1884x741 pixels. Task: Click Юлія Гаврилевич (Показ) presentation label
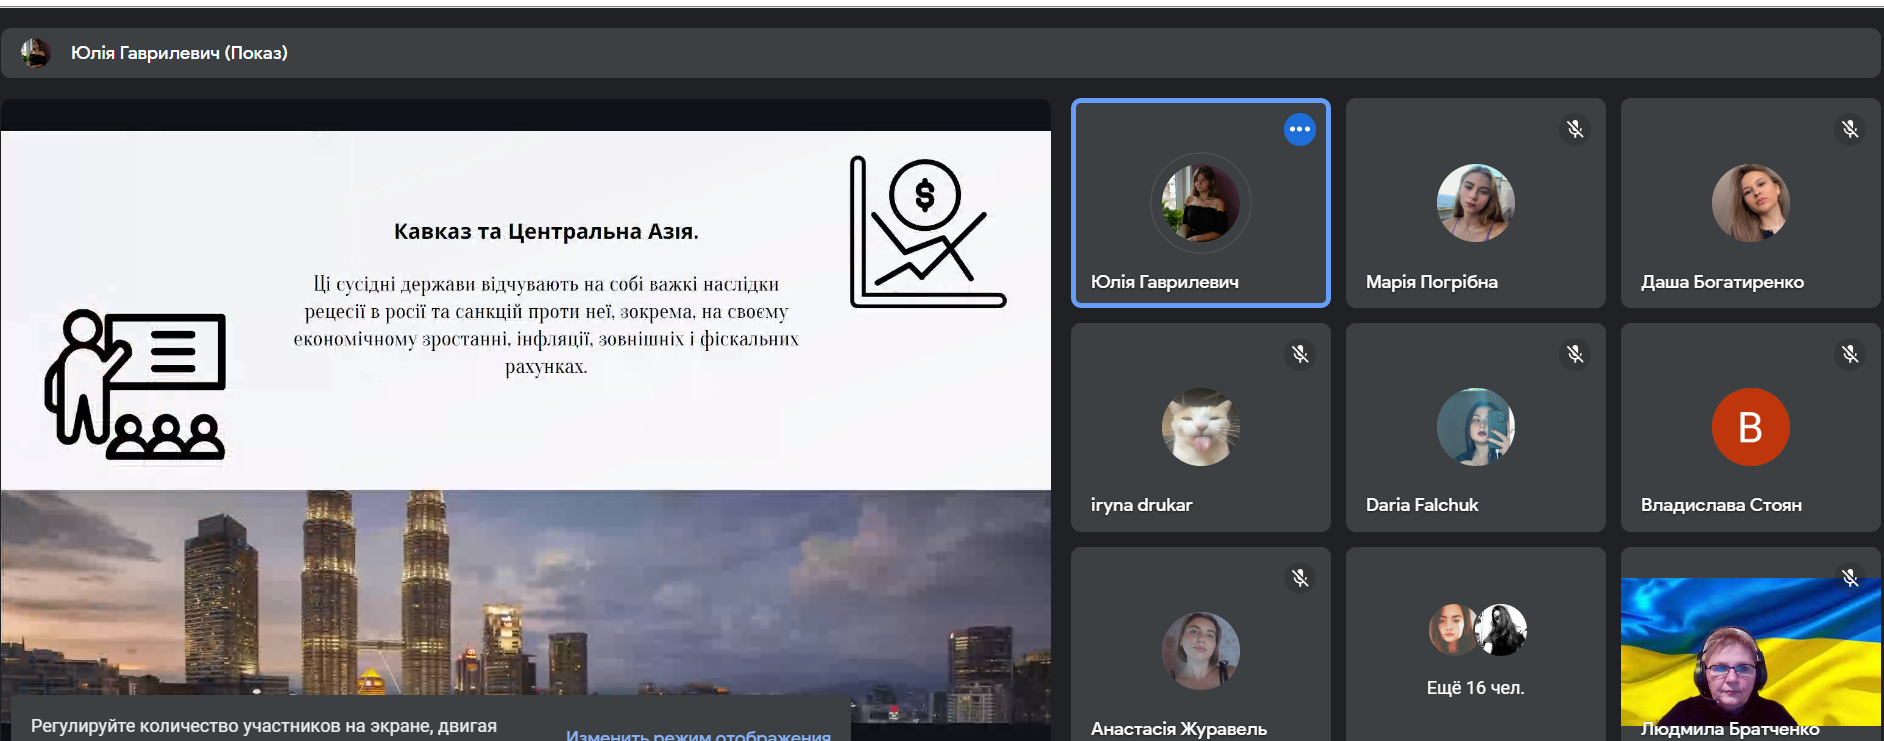[179, 53]
